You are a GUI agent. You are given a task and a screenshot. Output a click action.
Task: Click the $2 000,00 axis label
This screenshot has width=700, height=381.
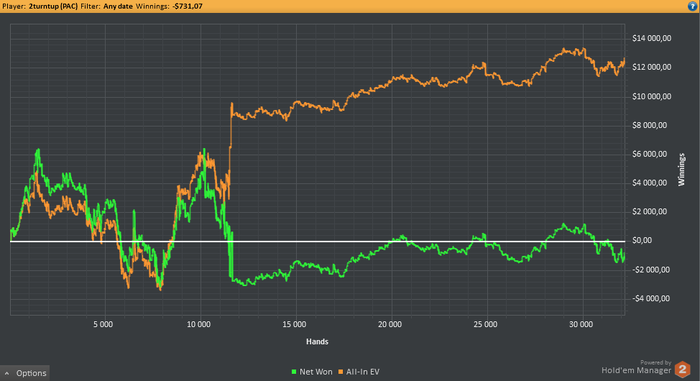click(x=650, y=212)
